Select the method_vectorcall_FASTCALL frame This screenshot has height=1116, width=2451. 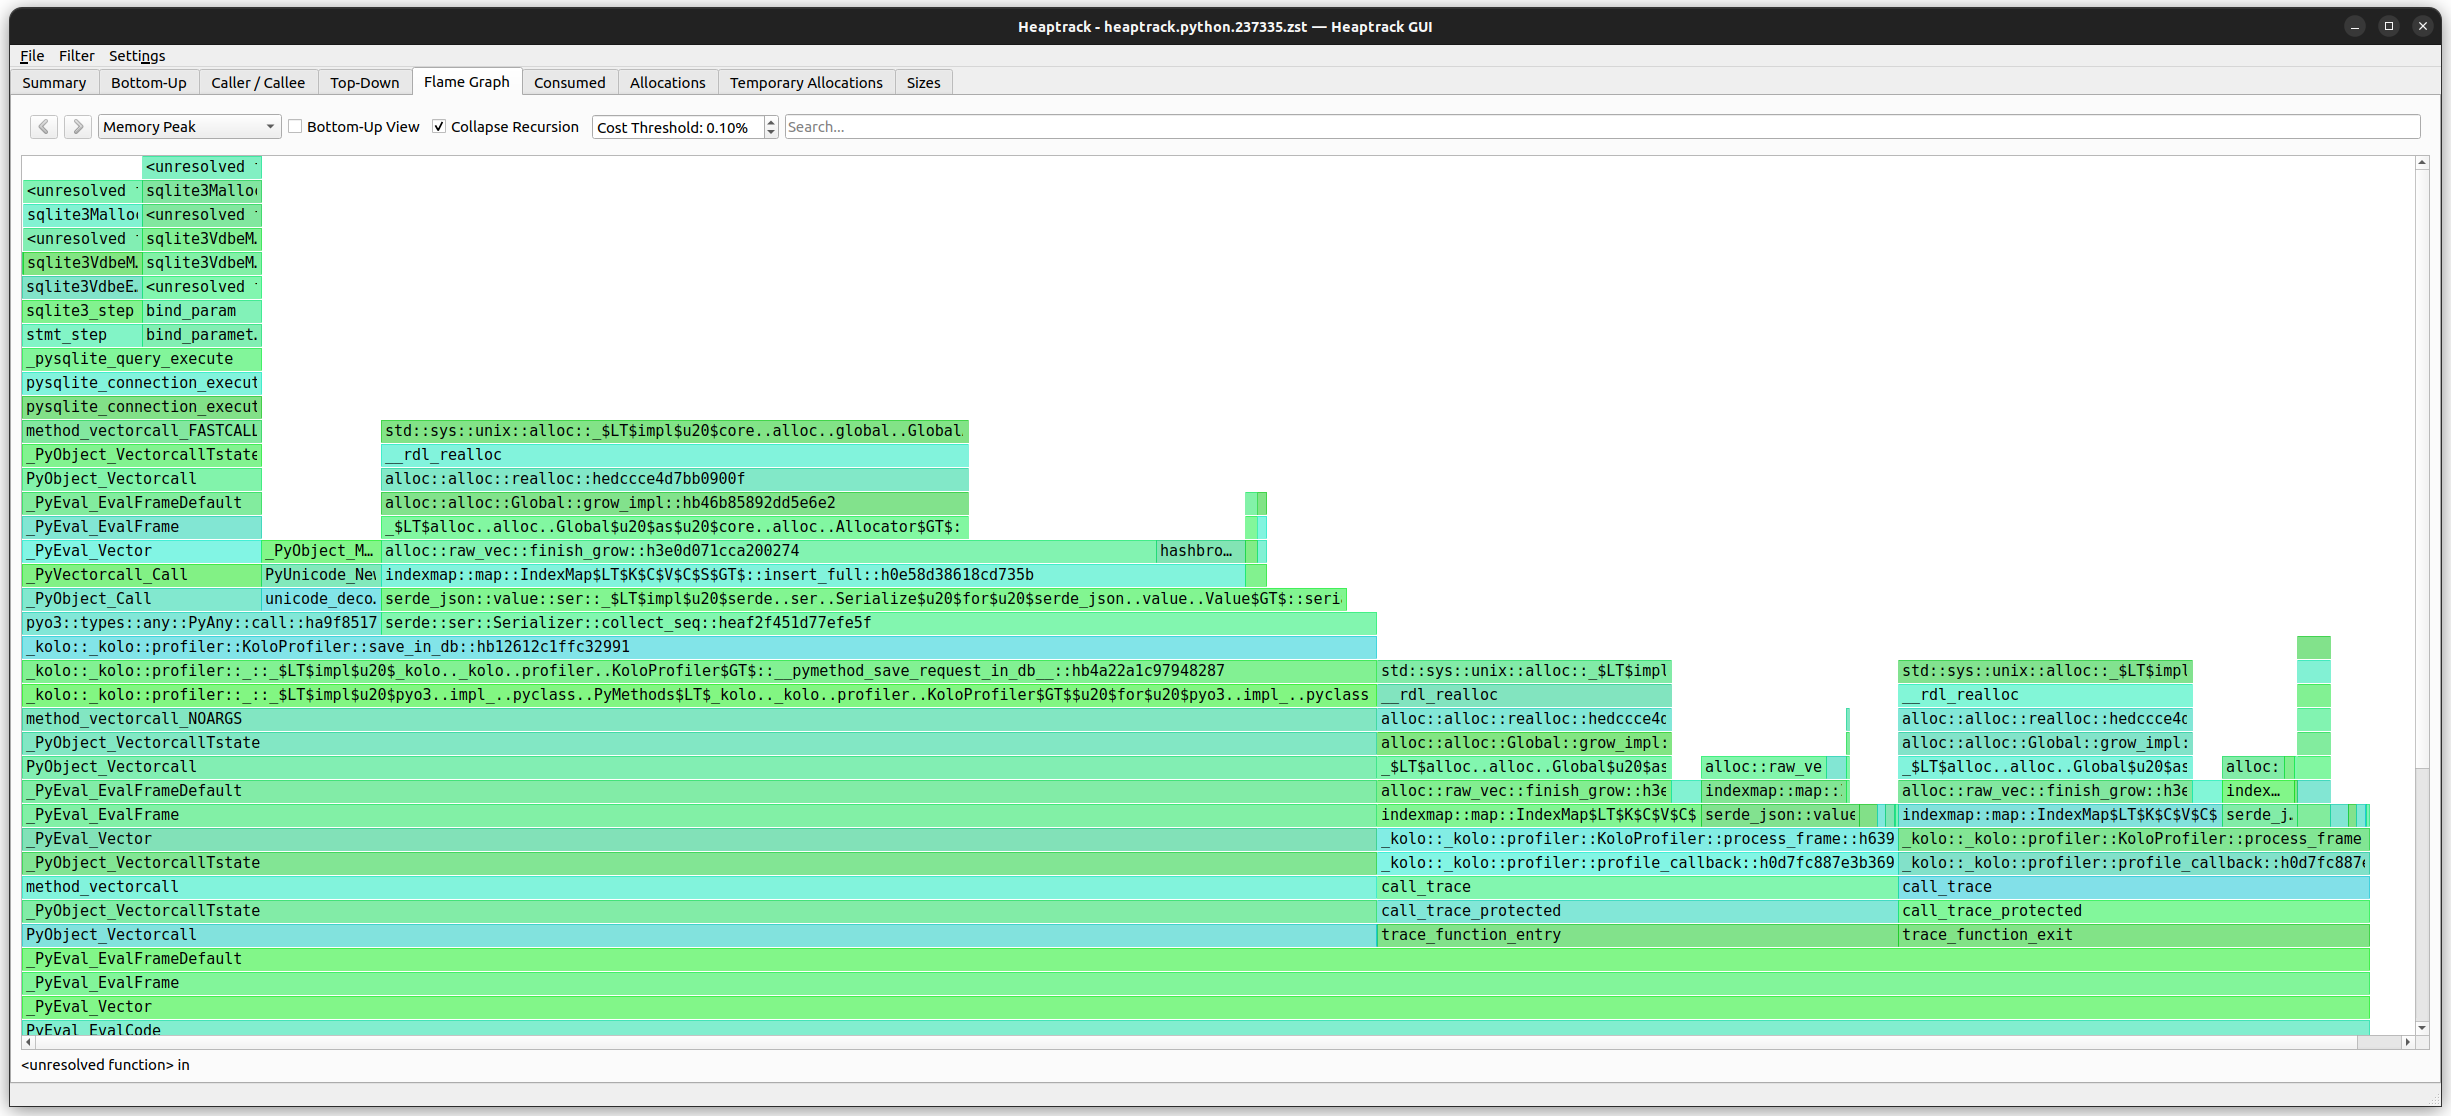(142, 431)
